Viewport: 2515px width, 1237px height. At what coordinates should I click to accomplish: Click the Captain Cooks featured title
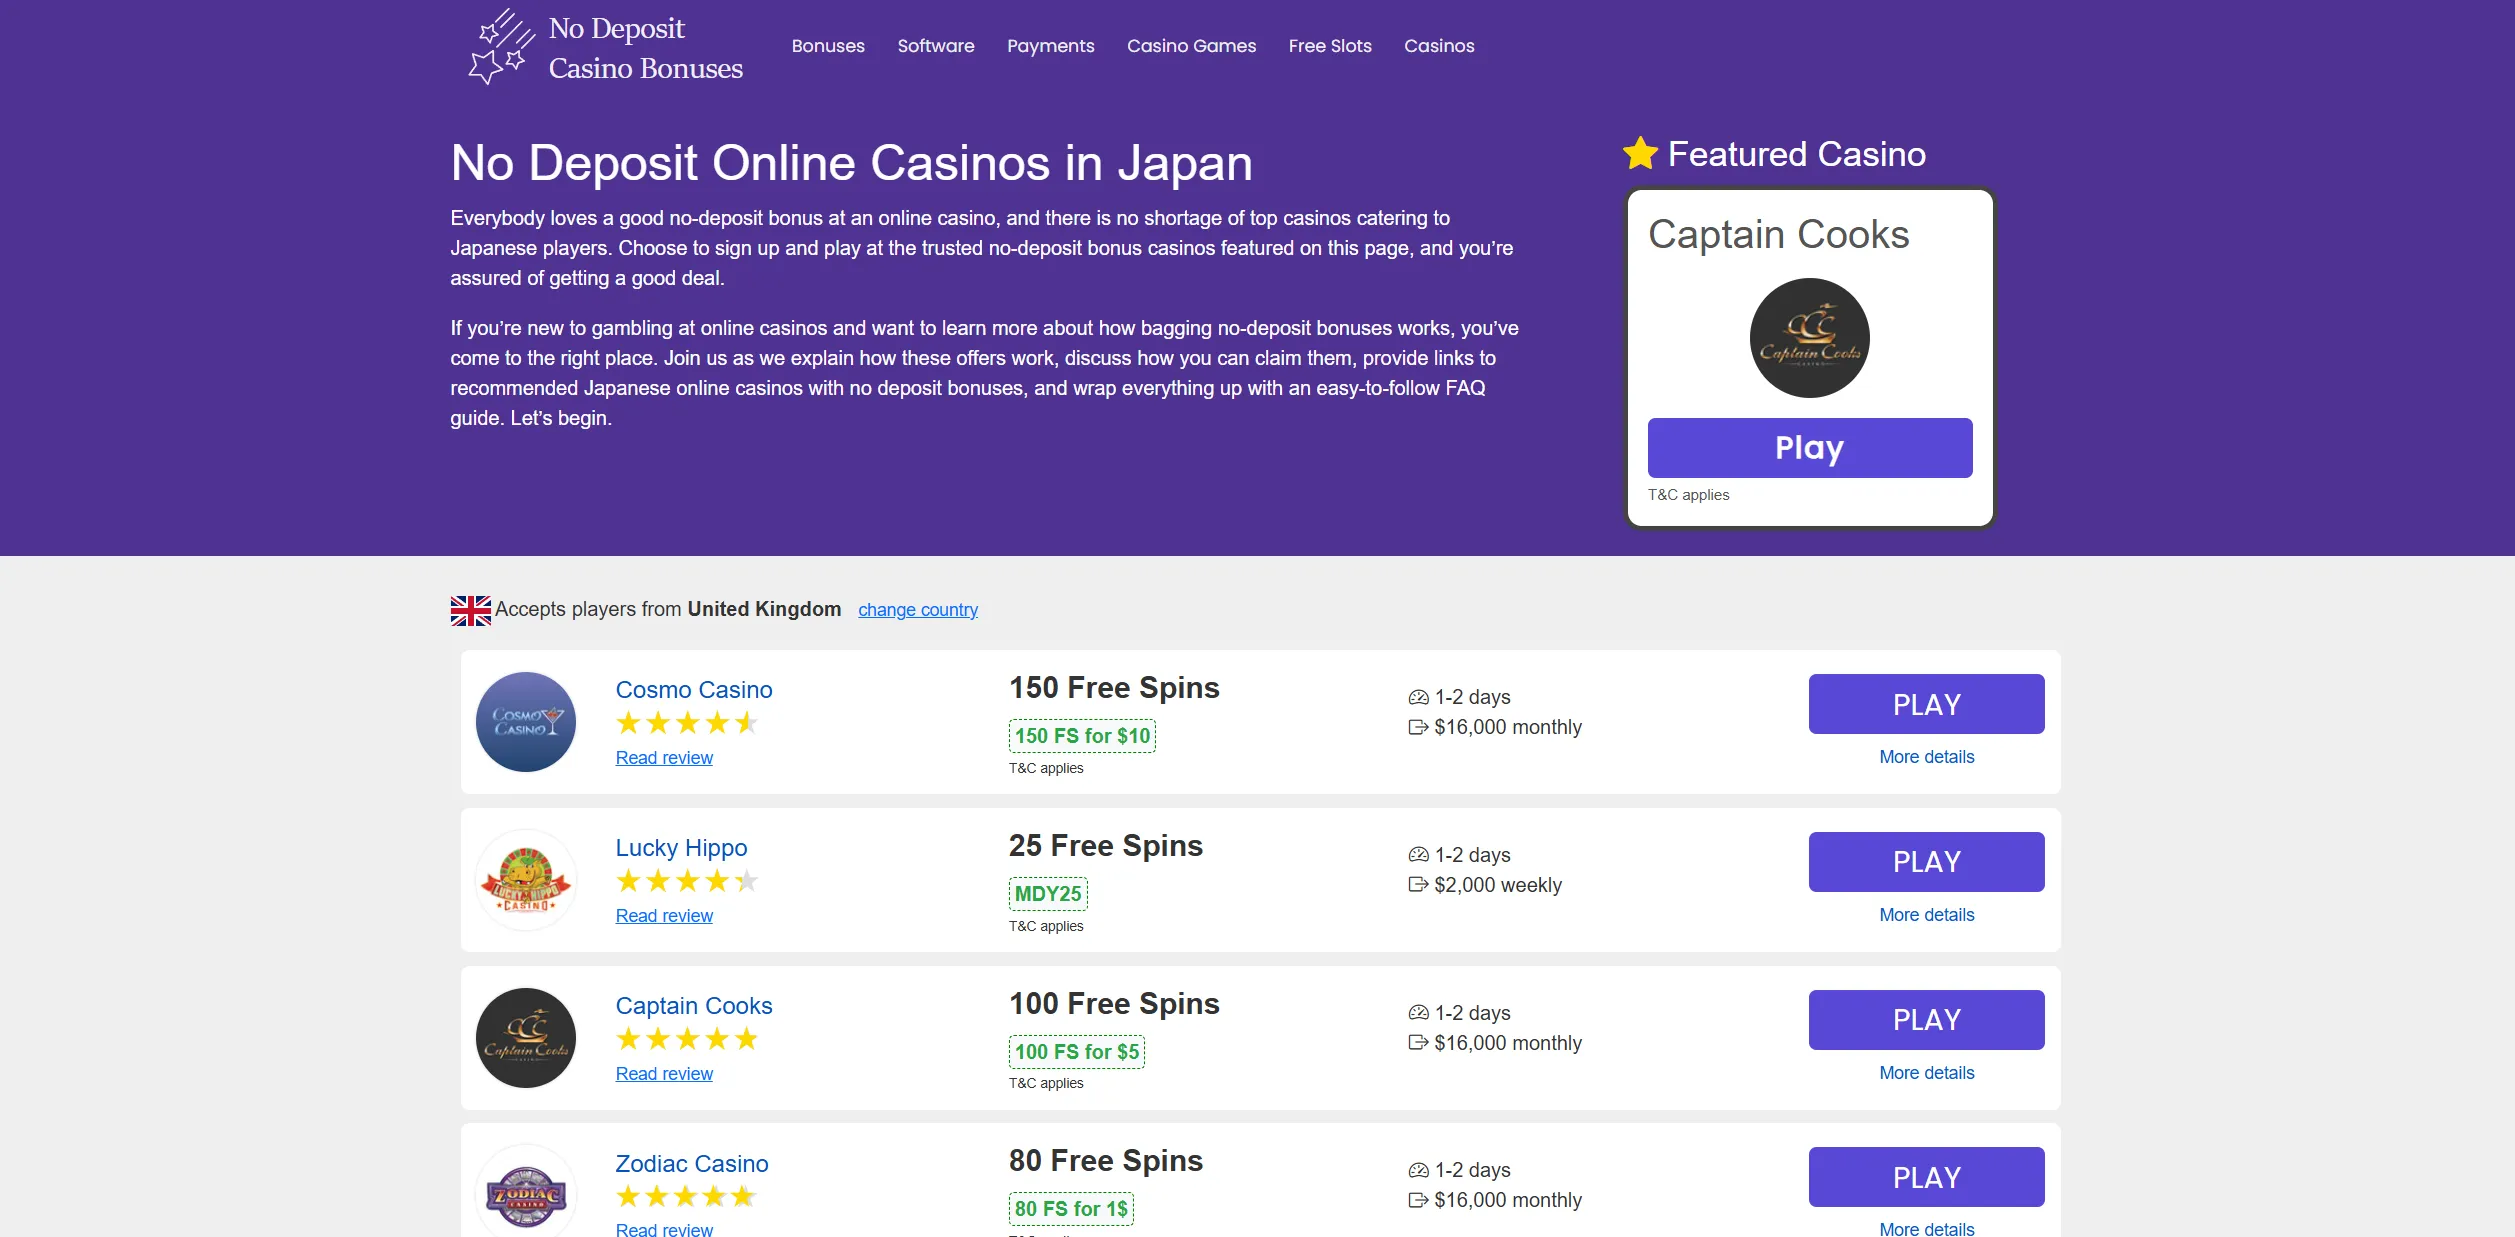tap(1778, 235)
